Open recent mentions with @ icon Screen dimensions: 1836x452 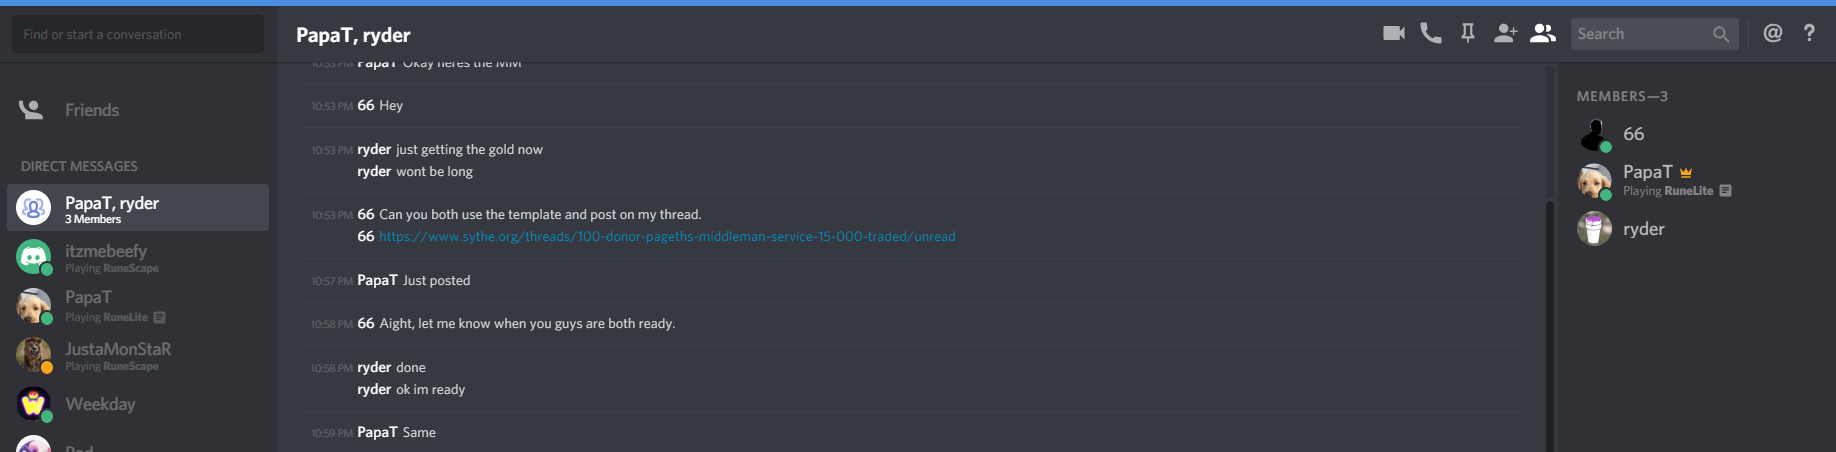(1772, 33)
